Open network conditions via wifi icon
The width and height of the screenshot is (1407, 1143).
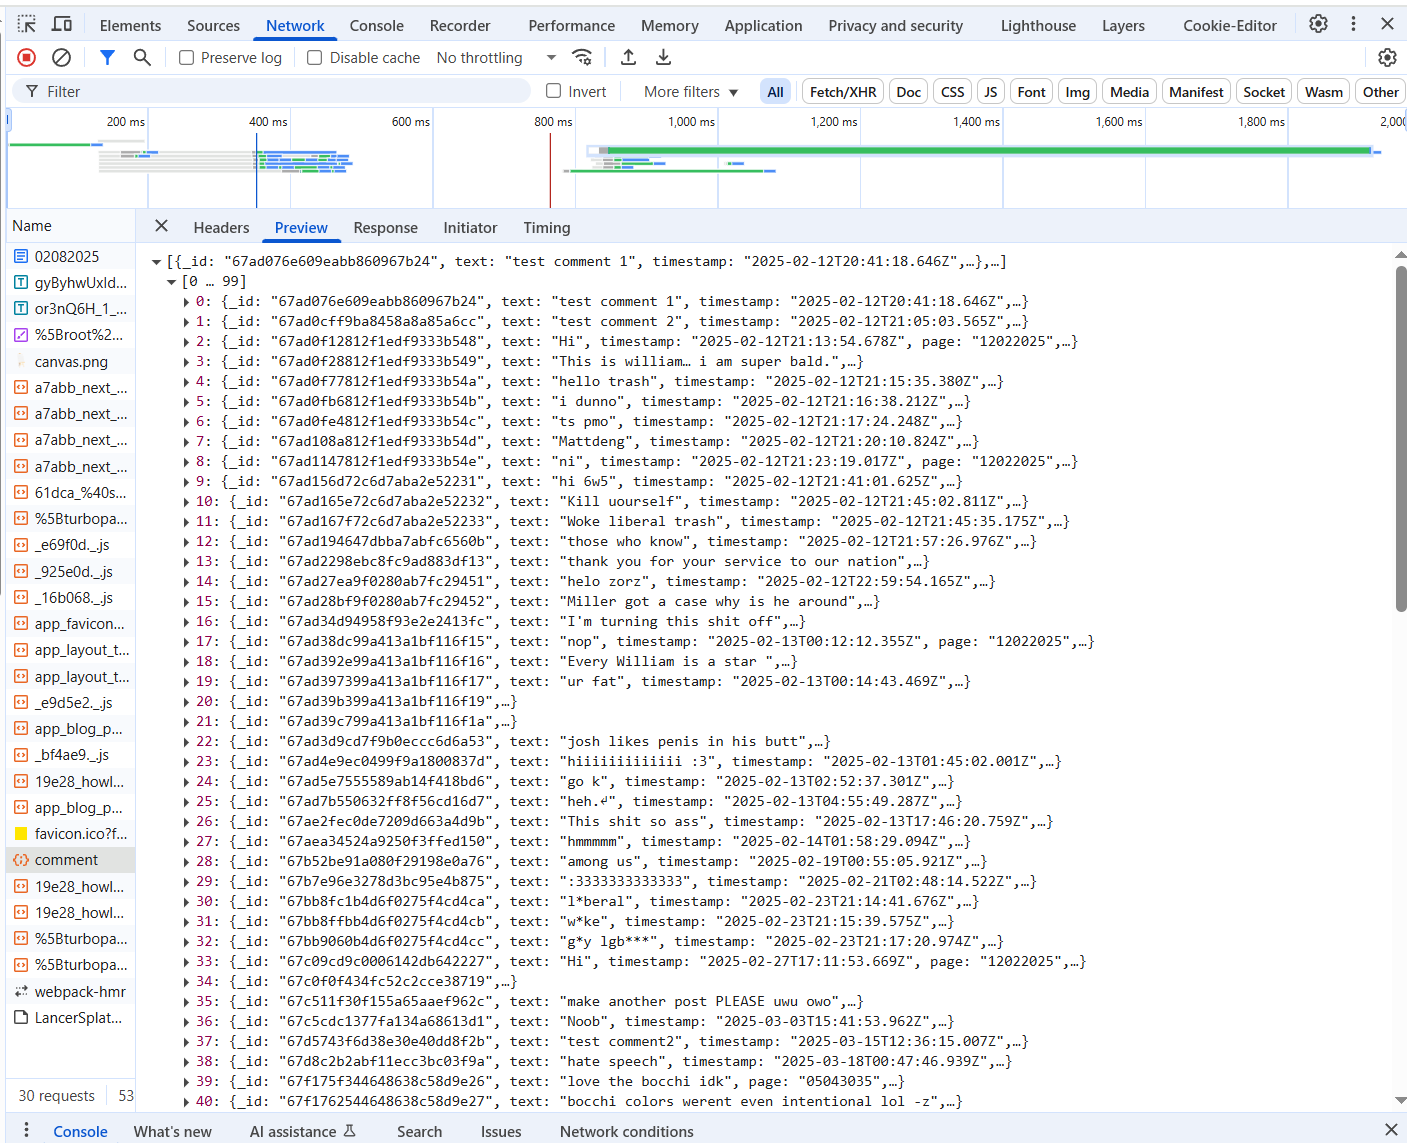(x=582, y=58)
